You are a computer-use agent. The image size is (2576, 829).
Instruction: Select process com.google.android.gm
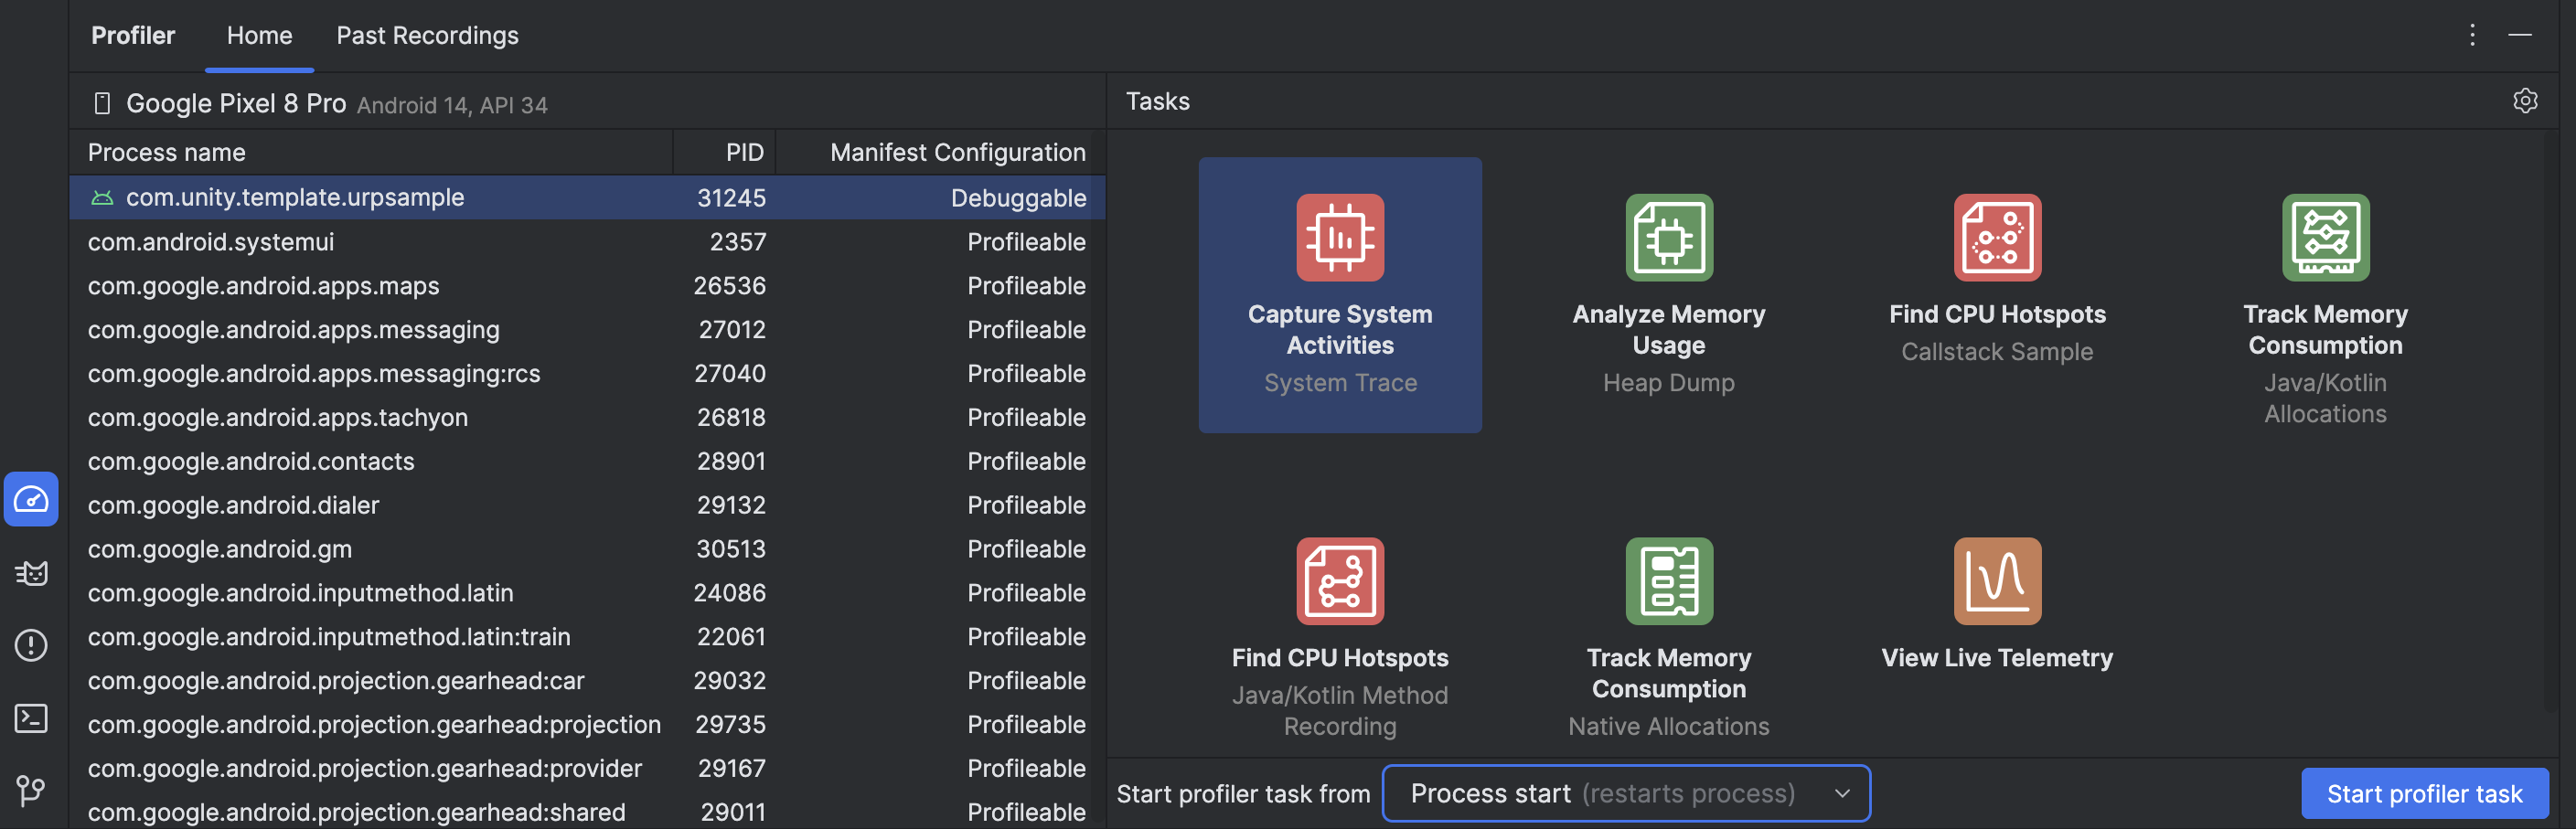(x=587, y=549)
